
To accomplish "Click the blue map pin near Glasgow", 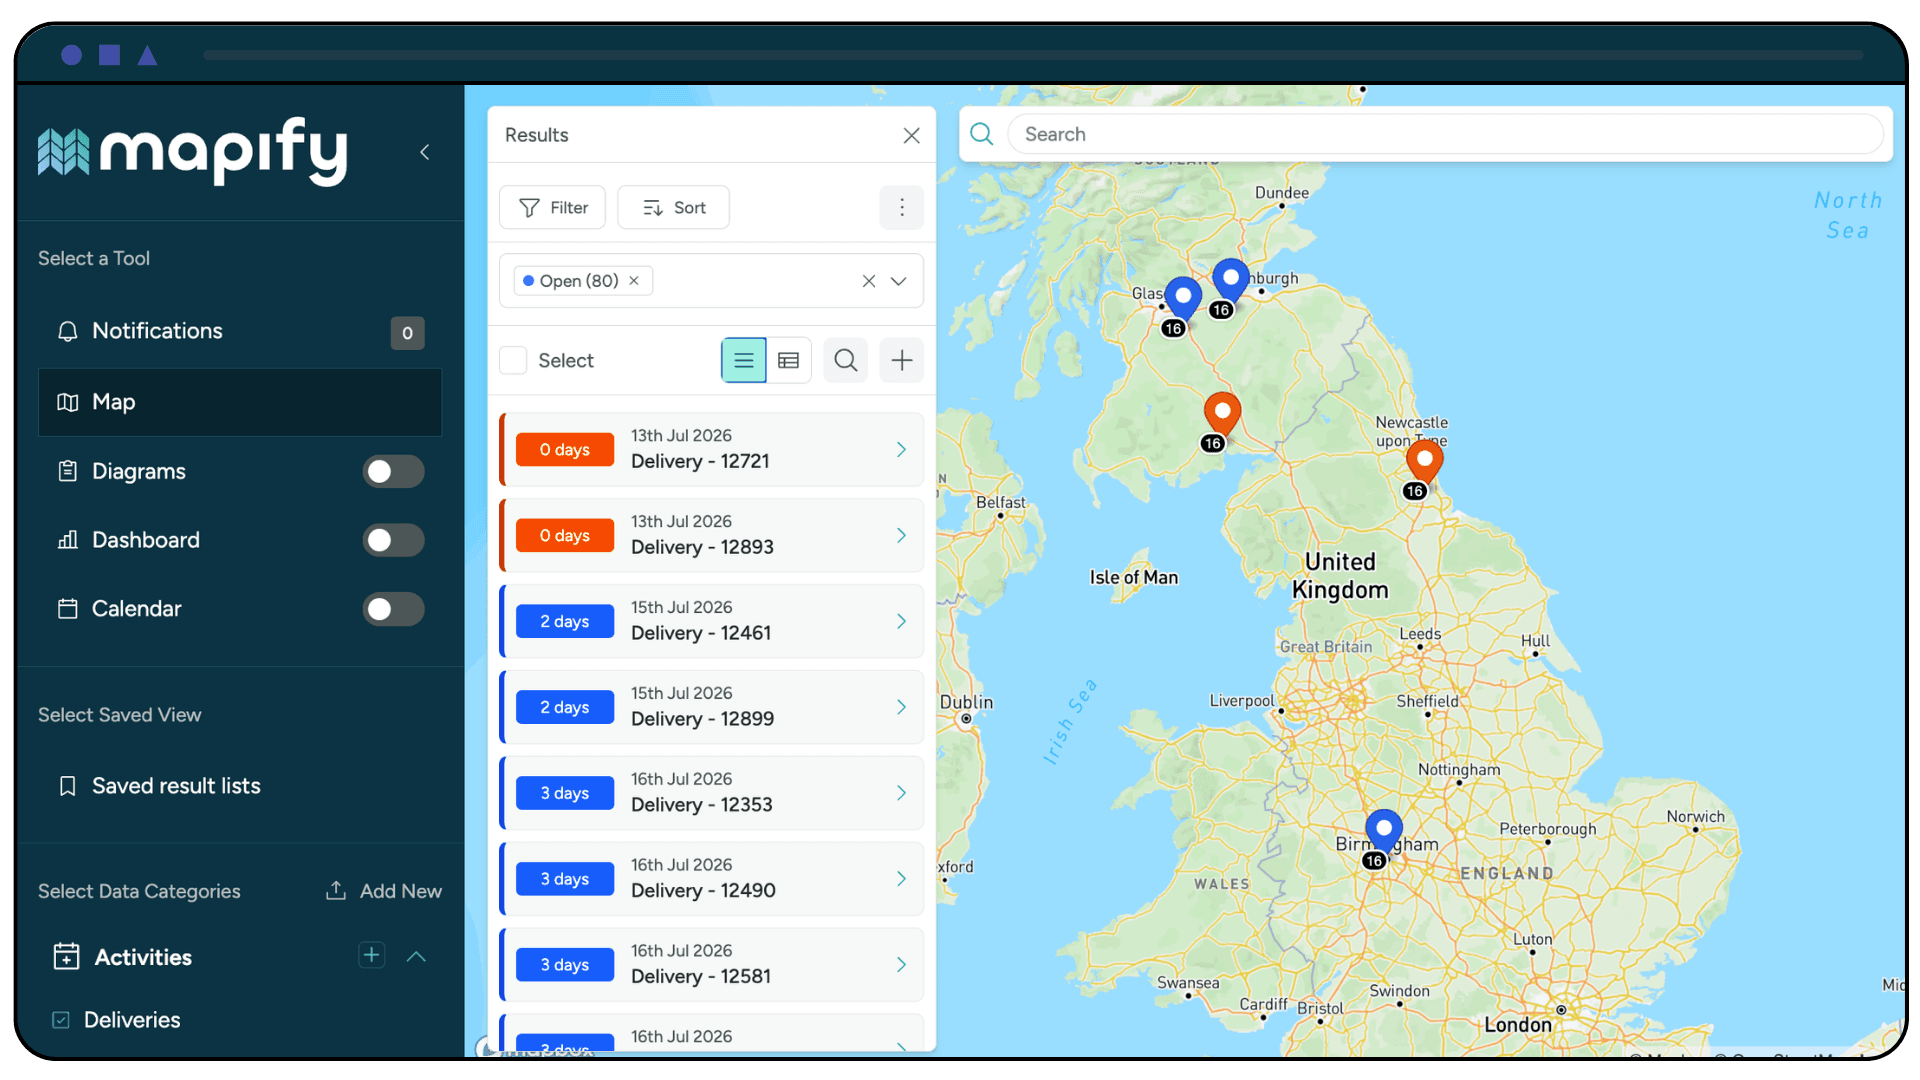I will click(x=1183, y=297).
